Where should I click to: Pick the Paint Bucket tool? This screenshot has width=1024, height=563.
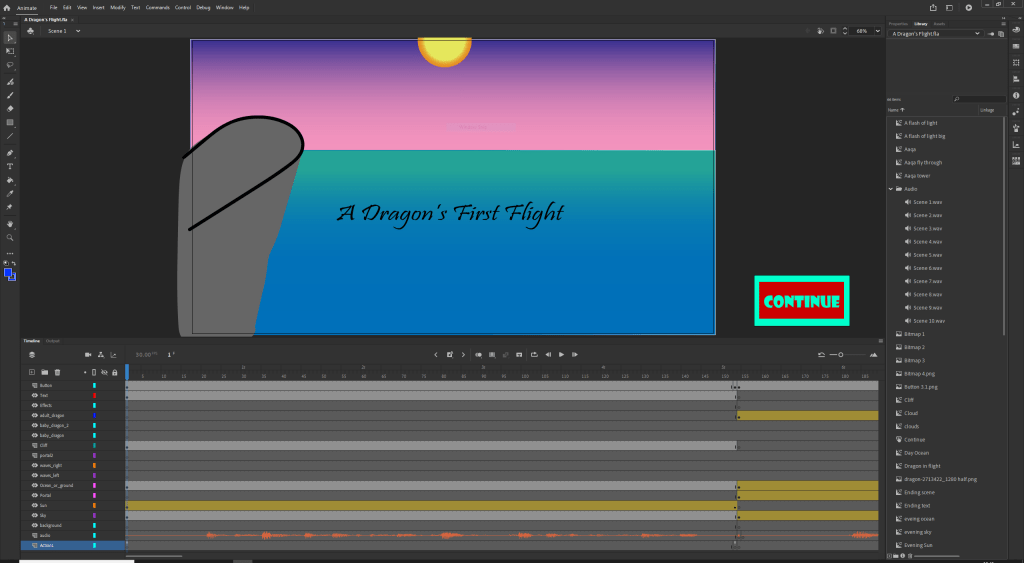pyautogui.click(x=10, y=180)
